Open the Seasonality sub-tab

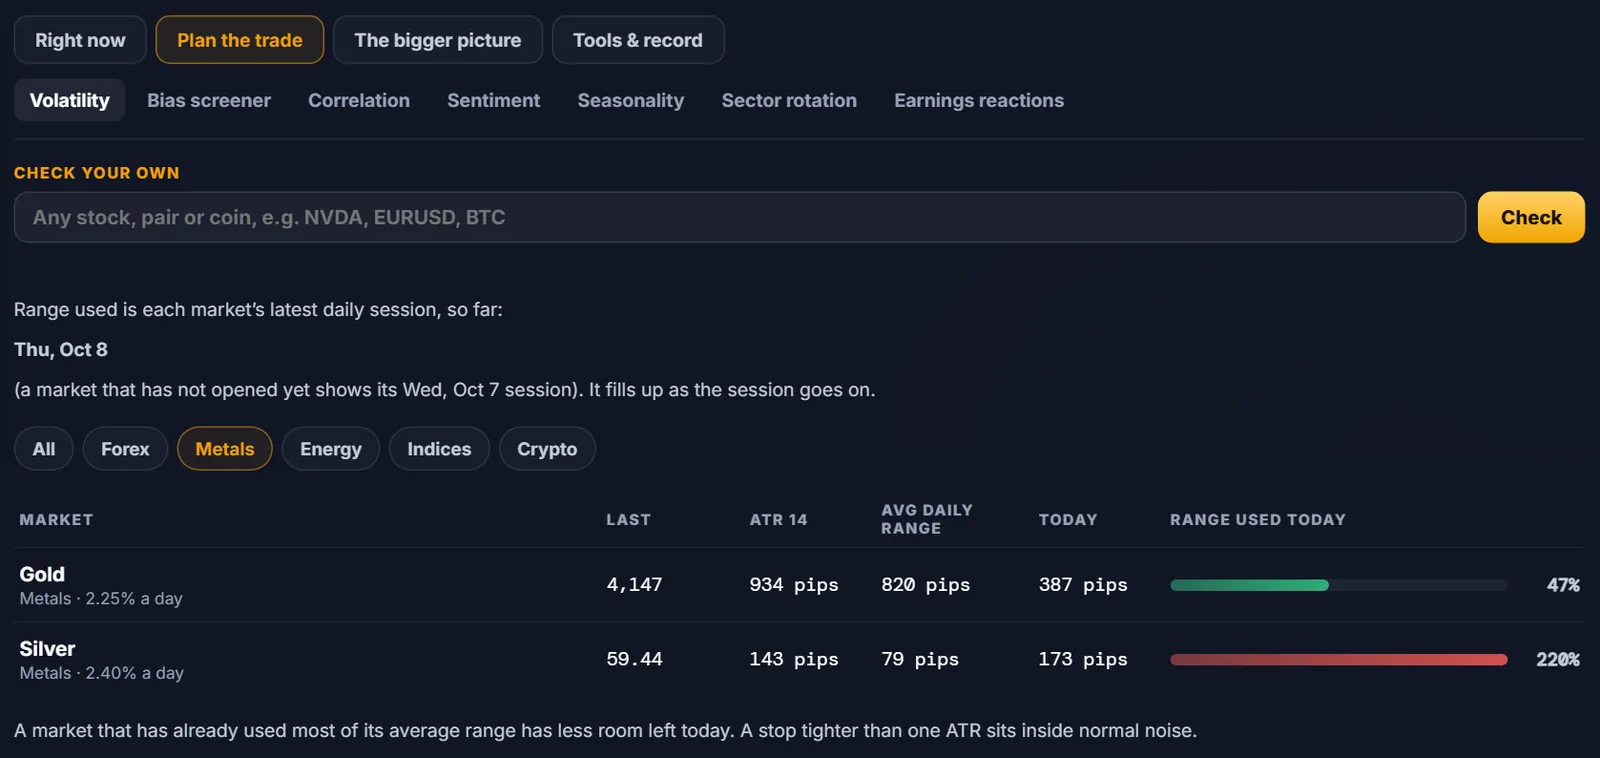click(631, 100)
